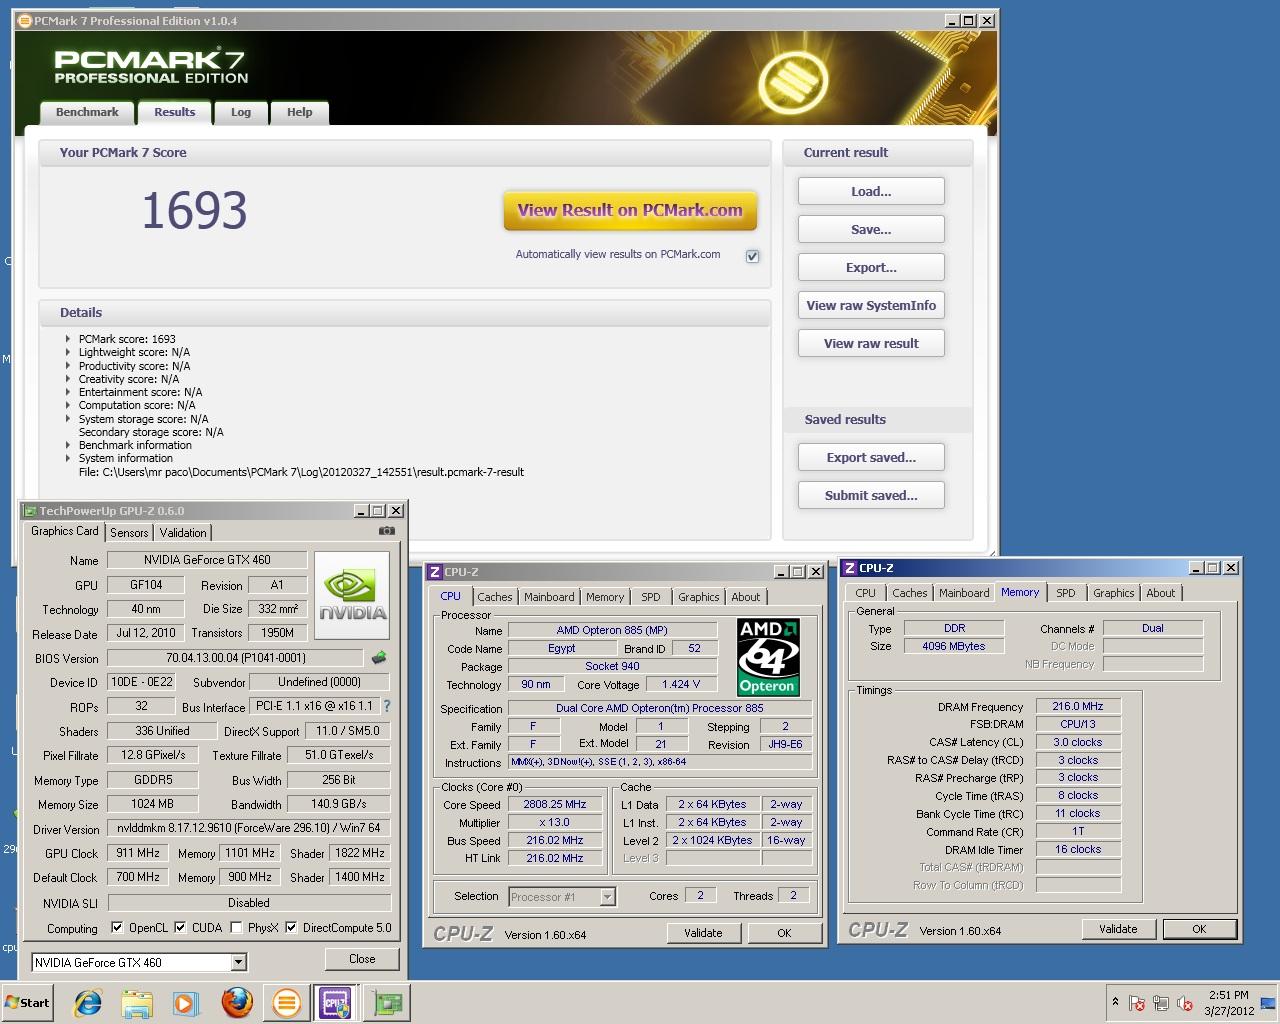The height and width of the screenshot is (1024, 1280).
Task: Launch Windows Media Player from taskbar
Action: (x=186, y=1002)
